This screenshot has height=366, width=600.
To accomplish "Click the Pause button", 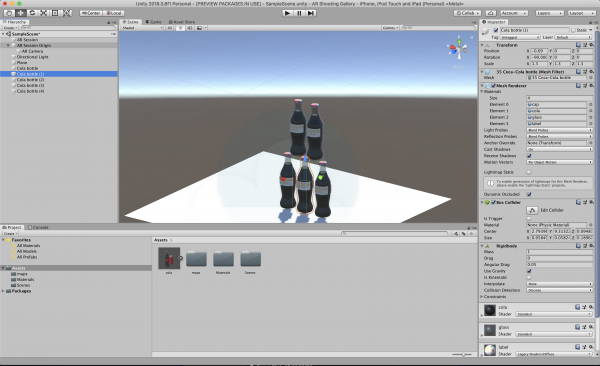I will 299,13.
